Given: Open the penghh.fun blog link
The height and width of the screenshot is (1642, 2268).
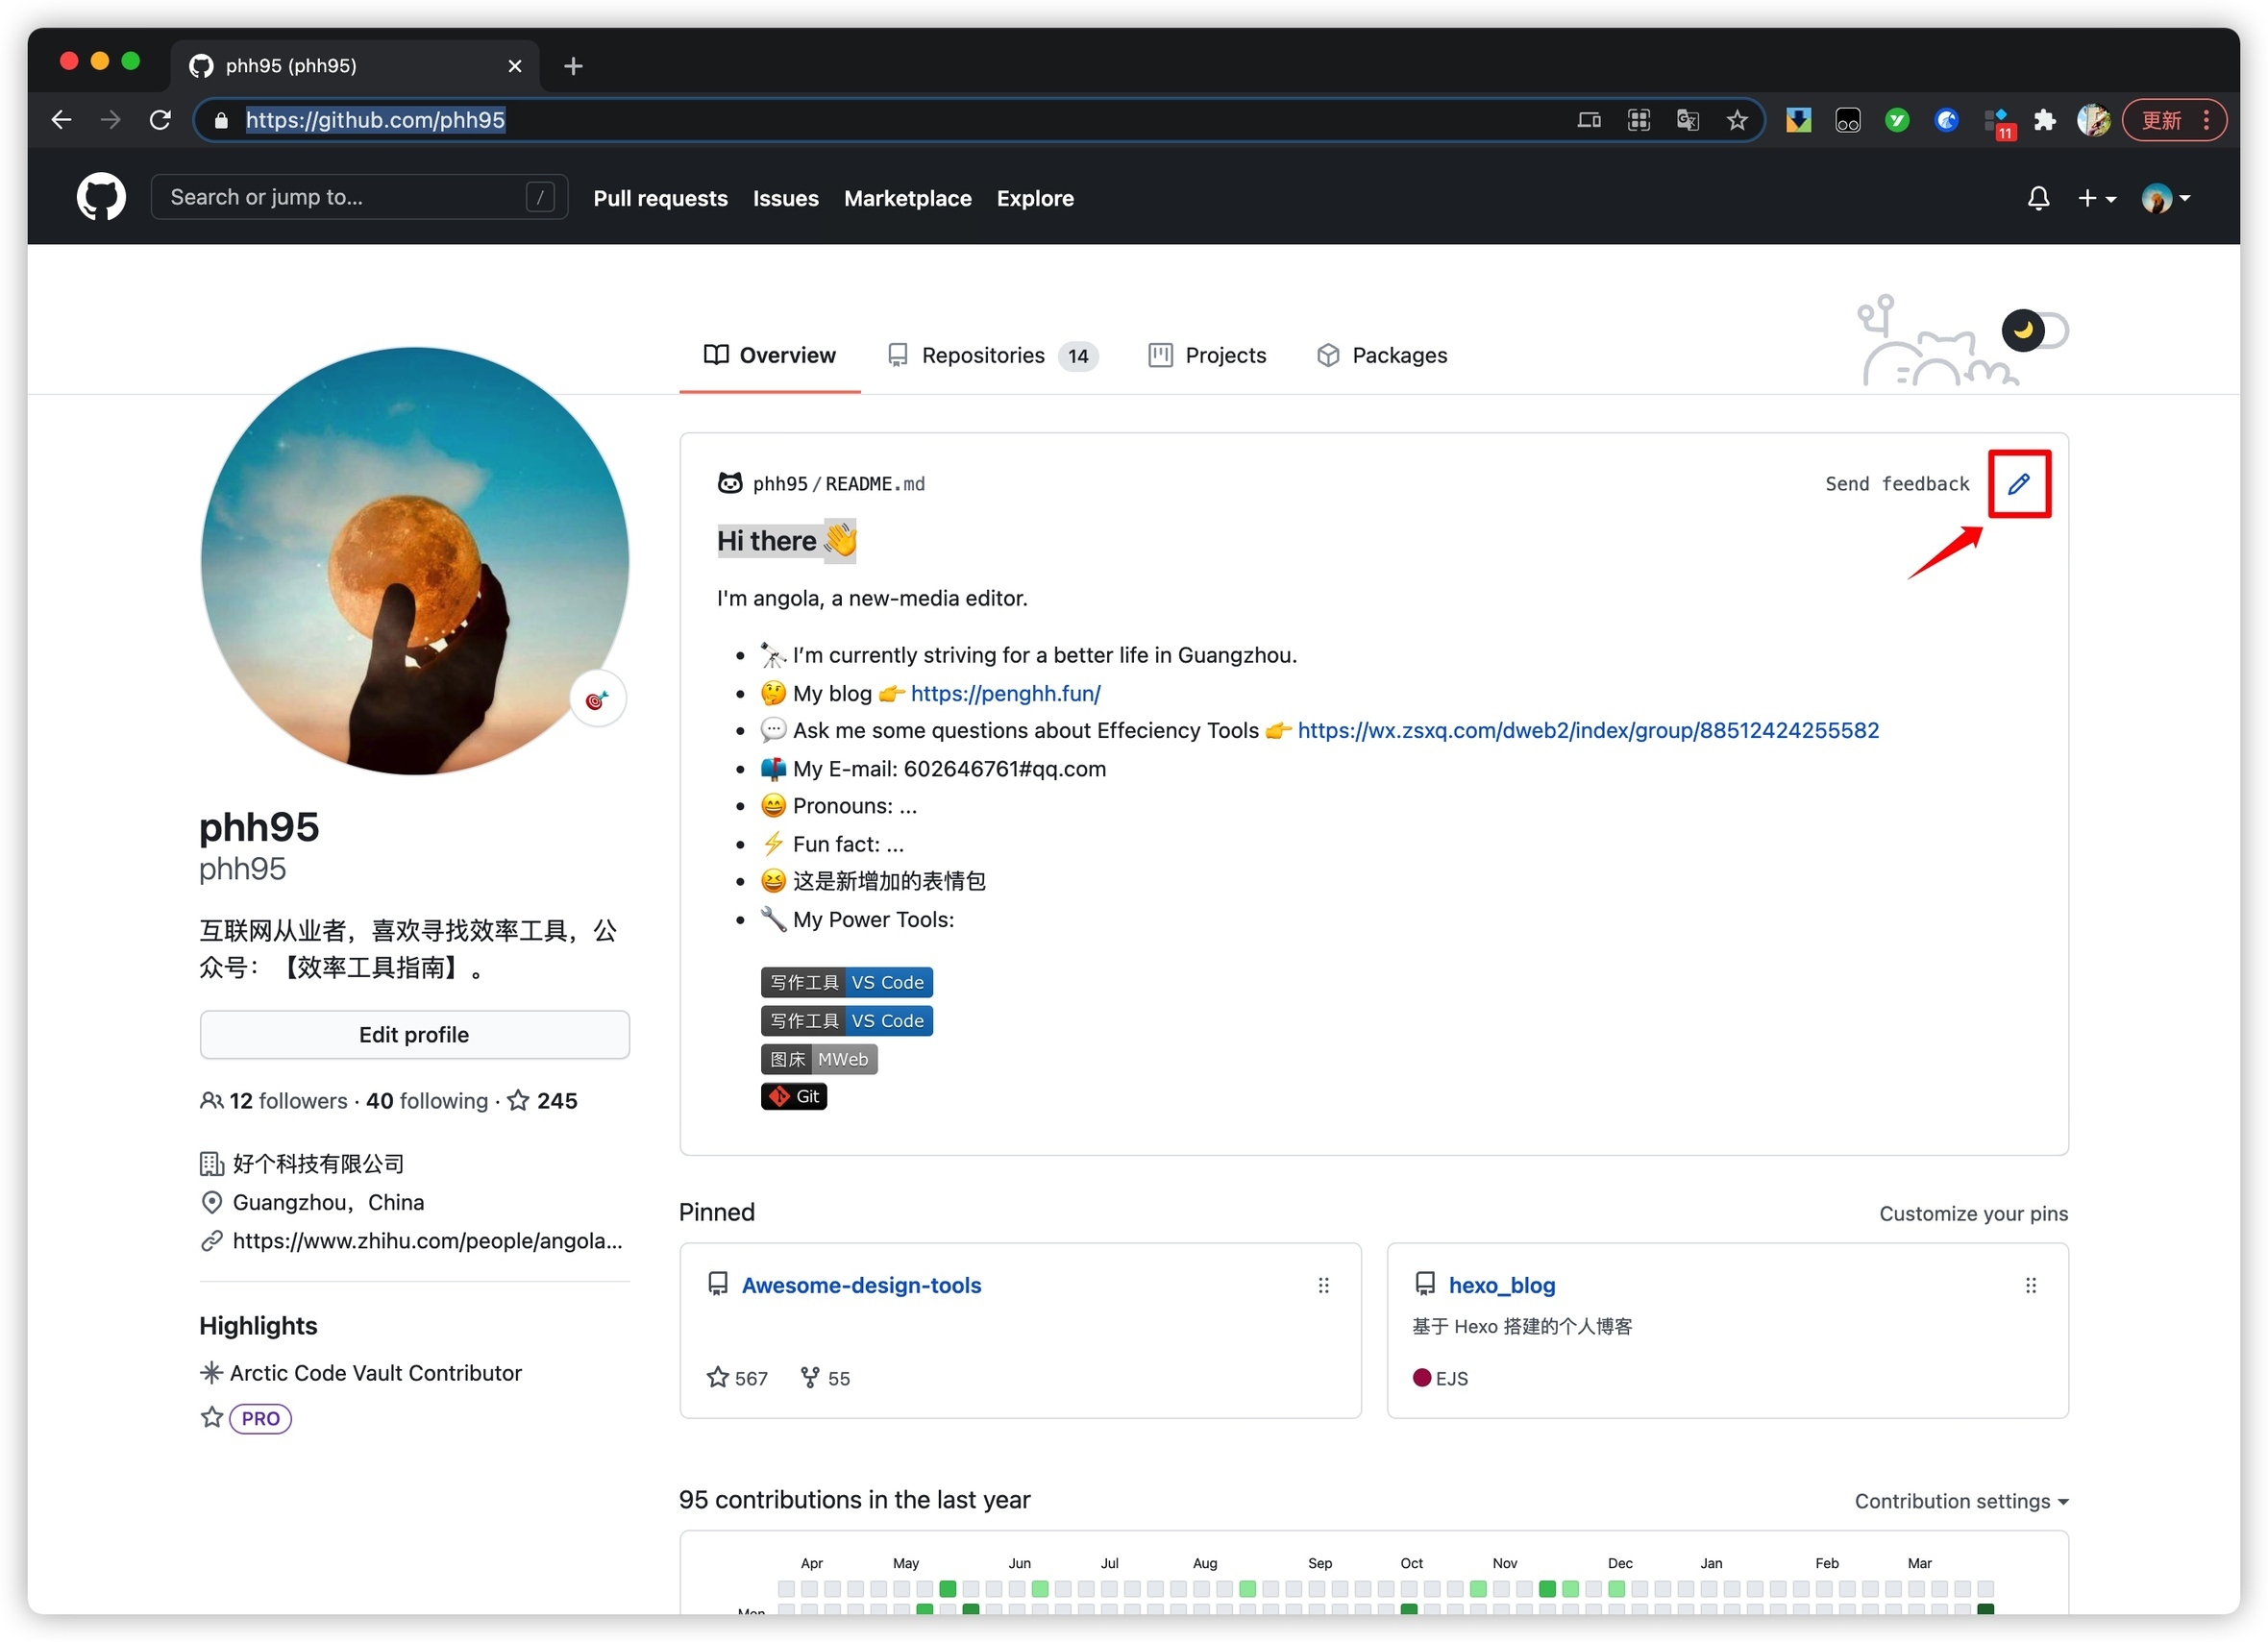Looking at the screenshot, I should click(x=1005, y=693).
